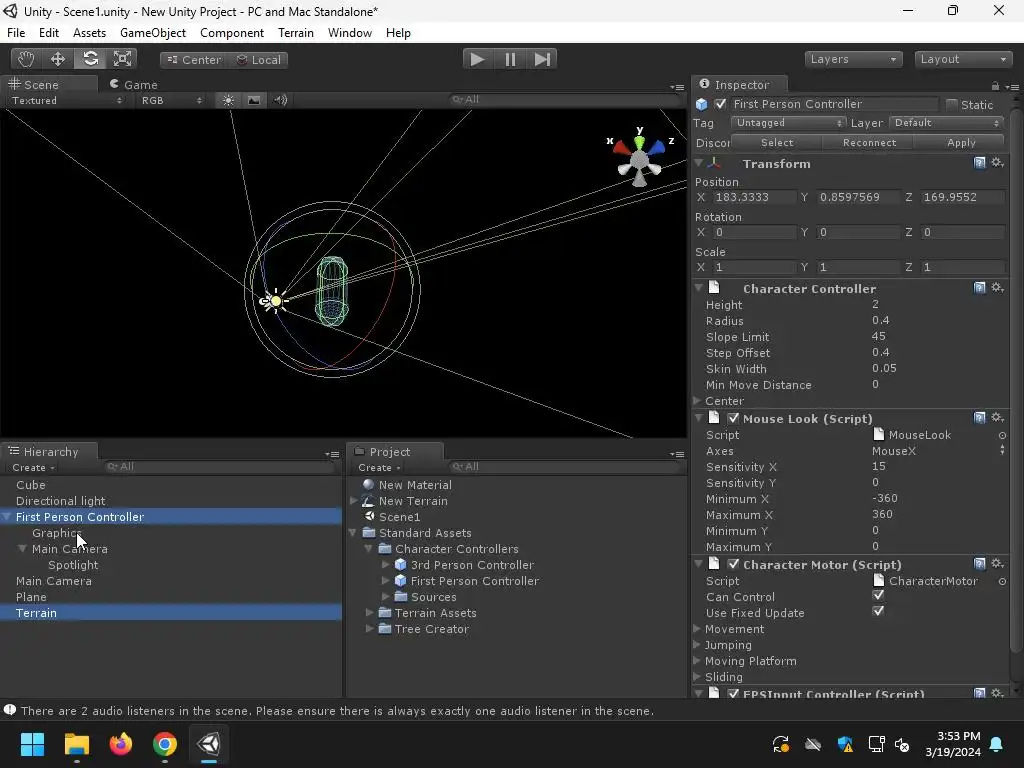Open Firefox from the taskbar
The width and height of the screenshot is (1024, 768).
click(121, 744)
